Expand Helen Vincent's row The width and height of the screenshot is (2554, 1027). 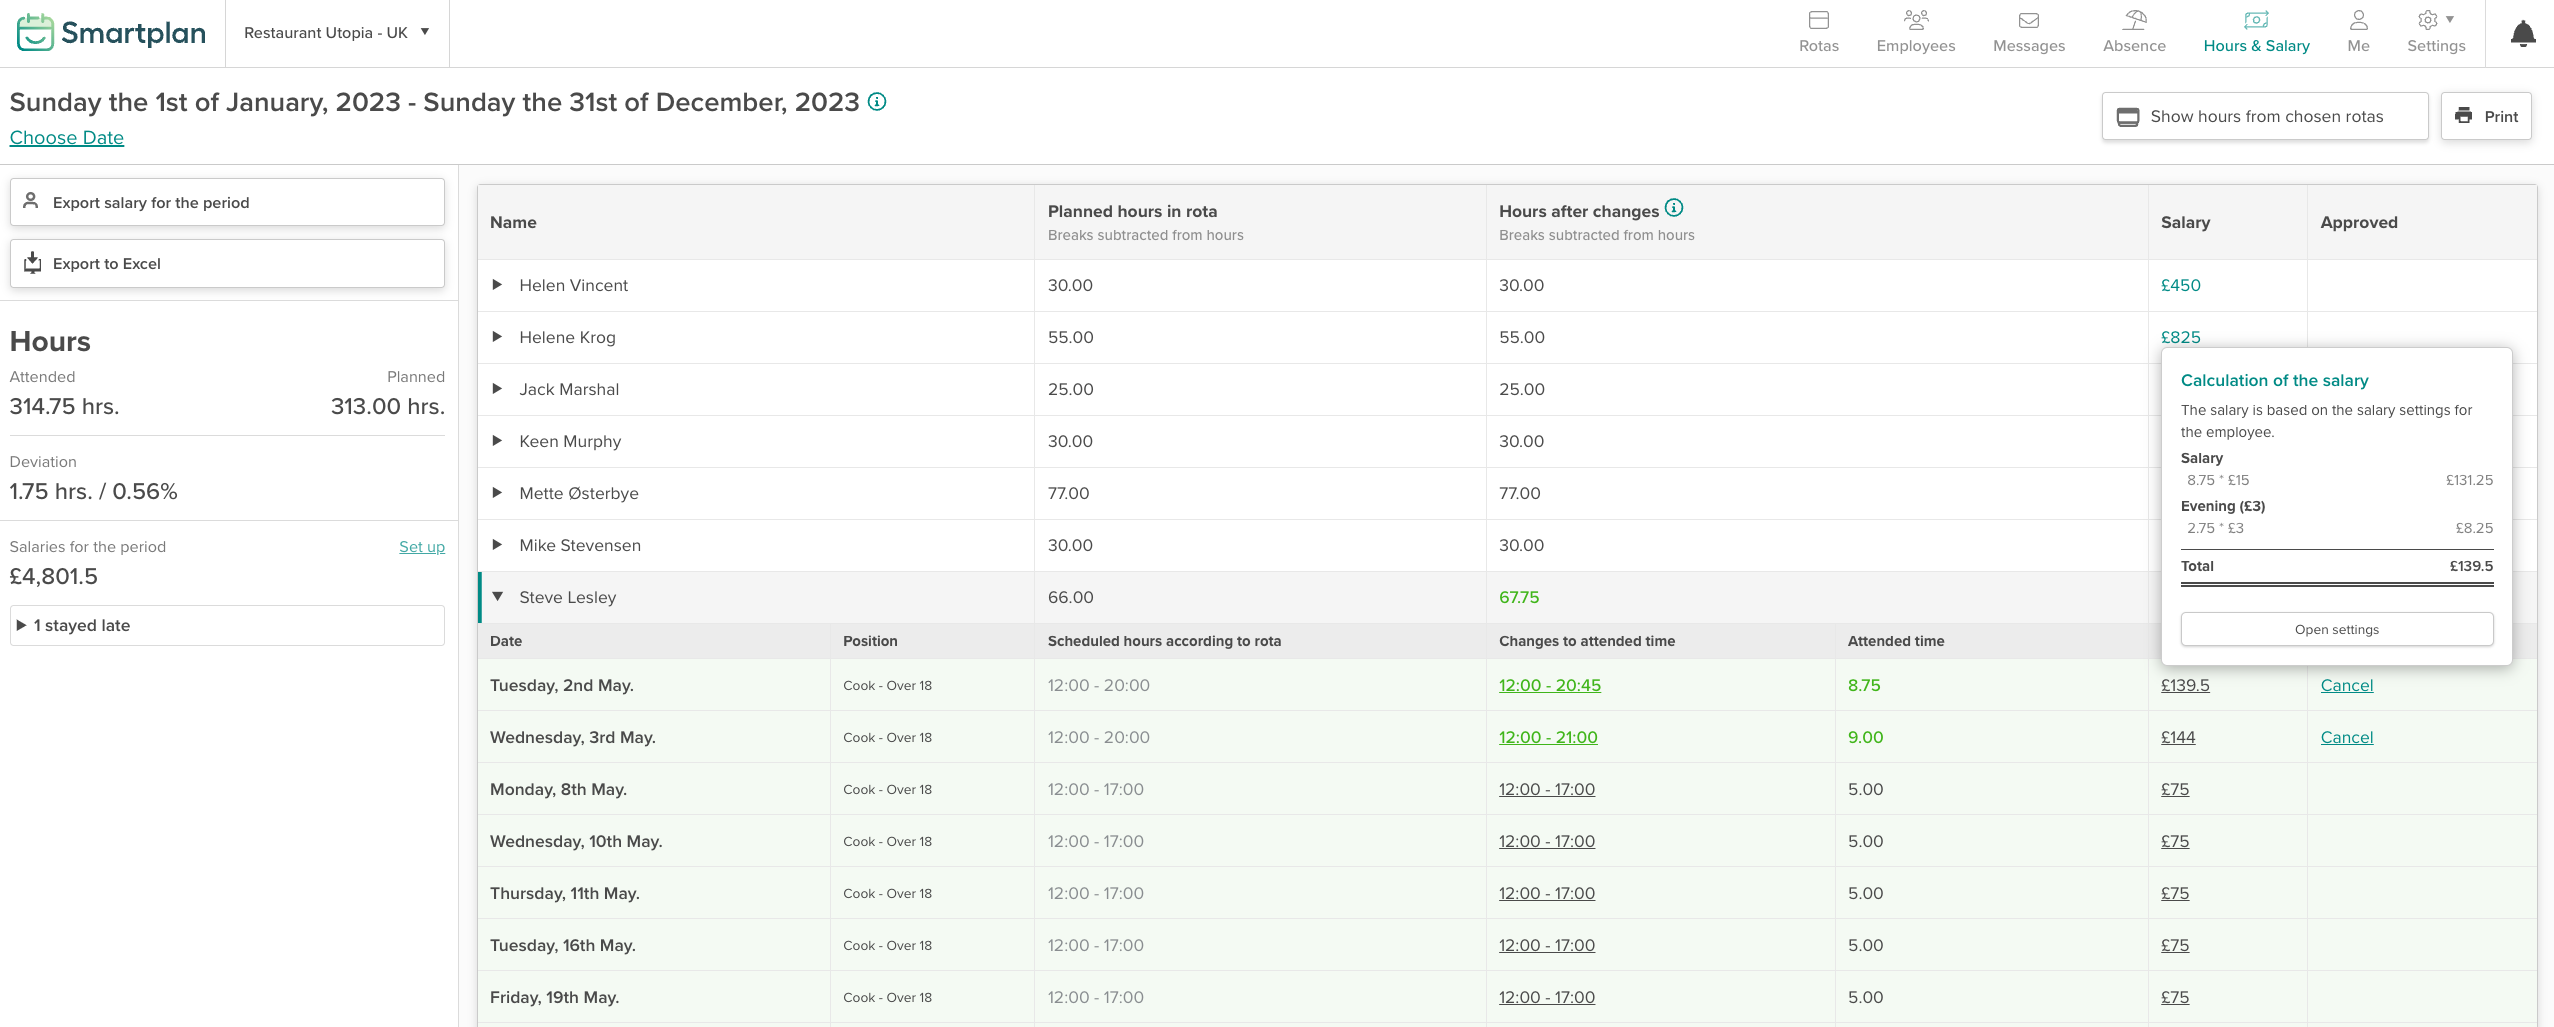[497, 285]
